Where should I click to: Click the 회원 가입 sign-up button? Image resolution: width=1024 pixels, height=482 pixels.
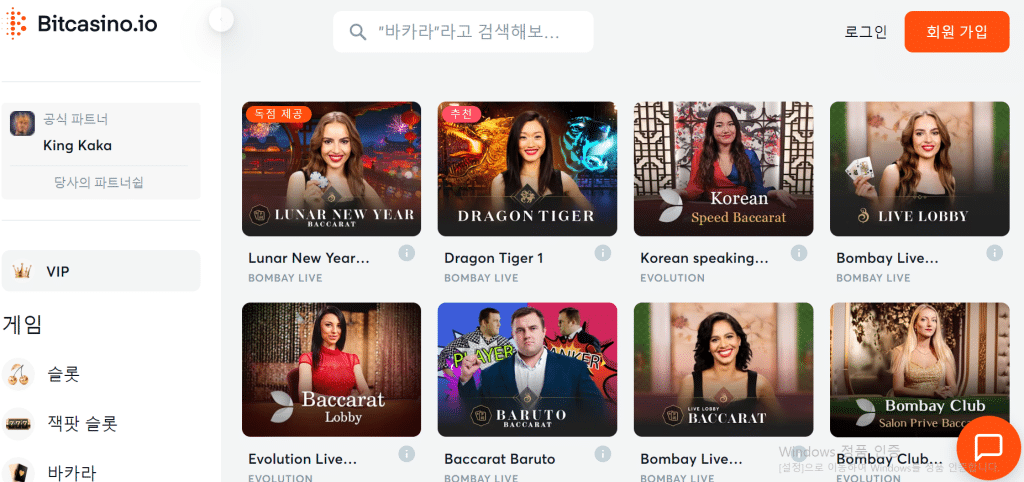tap(957, 31)
